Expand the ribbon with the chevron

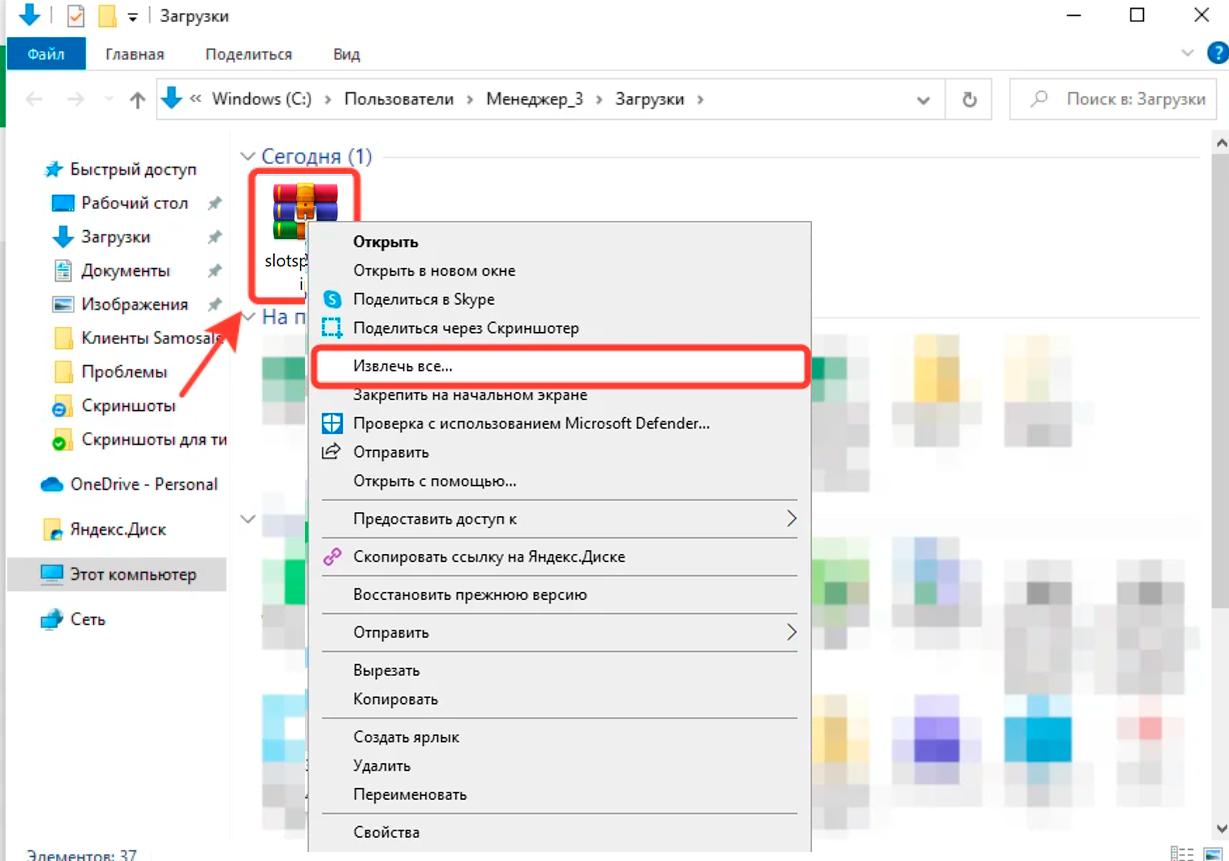pos(1188,53)
